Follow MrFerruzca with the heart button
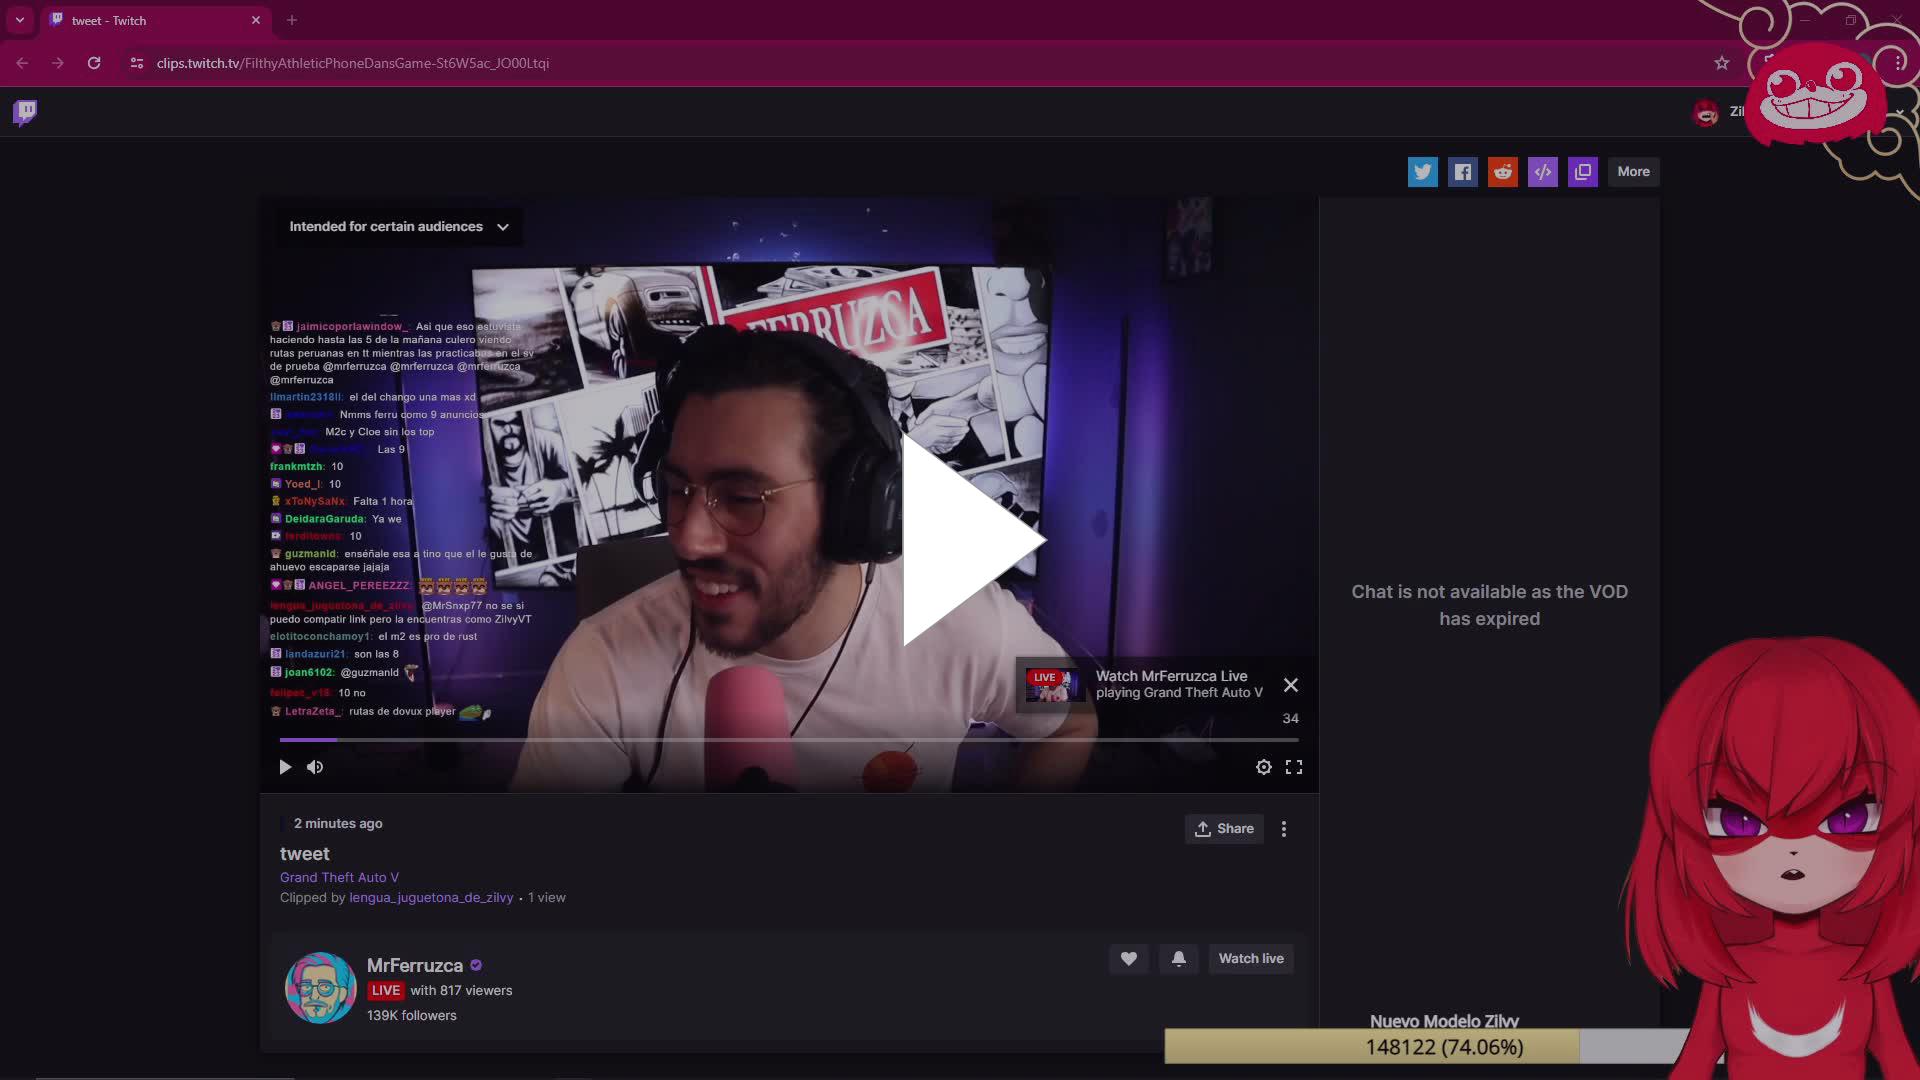Image resolution: width=1920 pixels, height=1080 pixels. click(x=1128, y=958)
